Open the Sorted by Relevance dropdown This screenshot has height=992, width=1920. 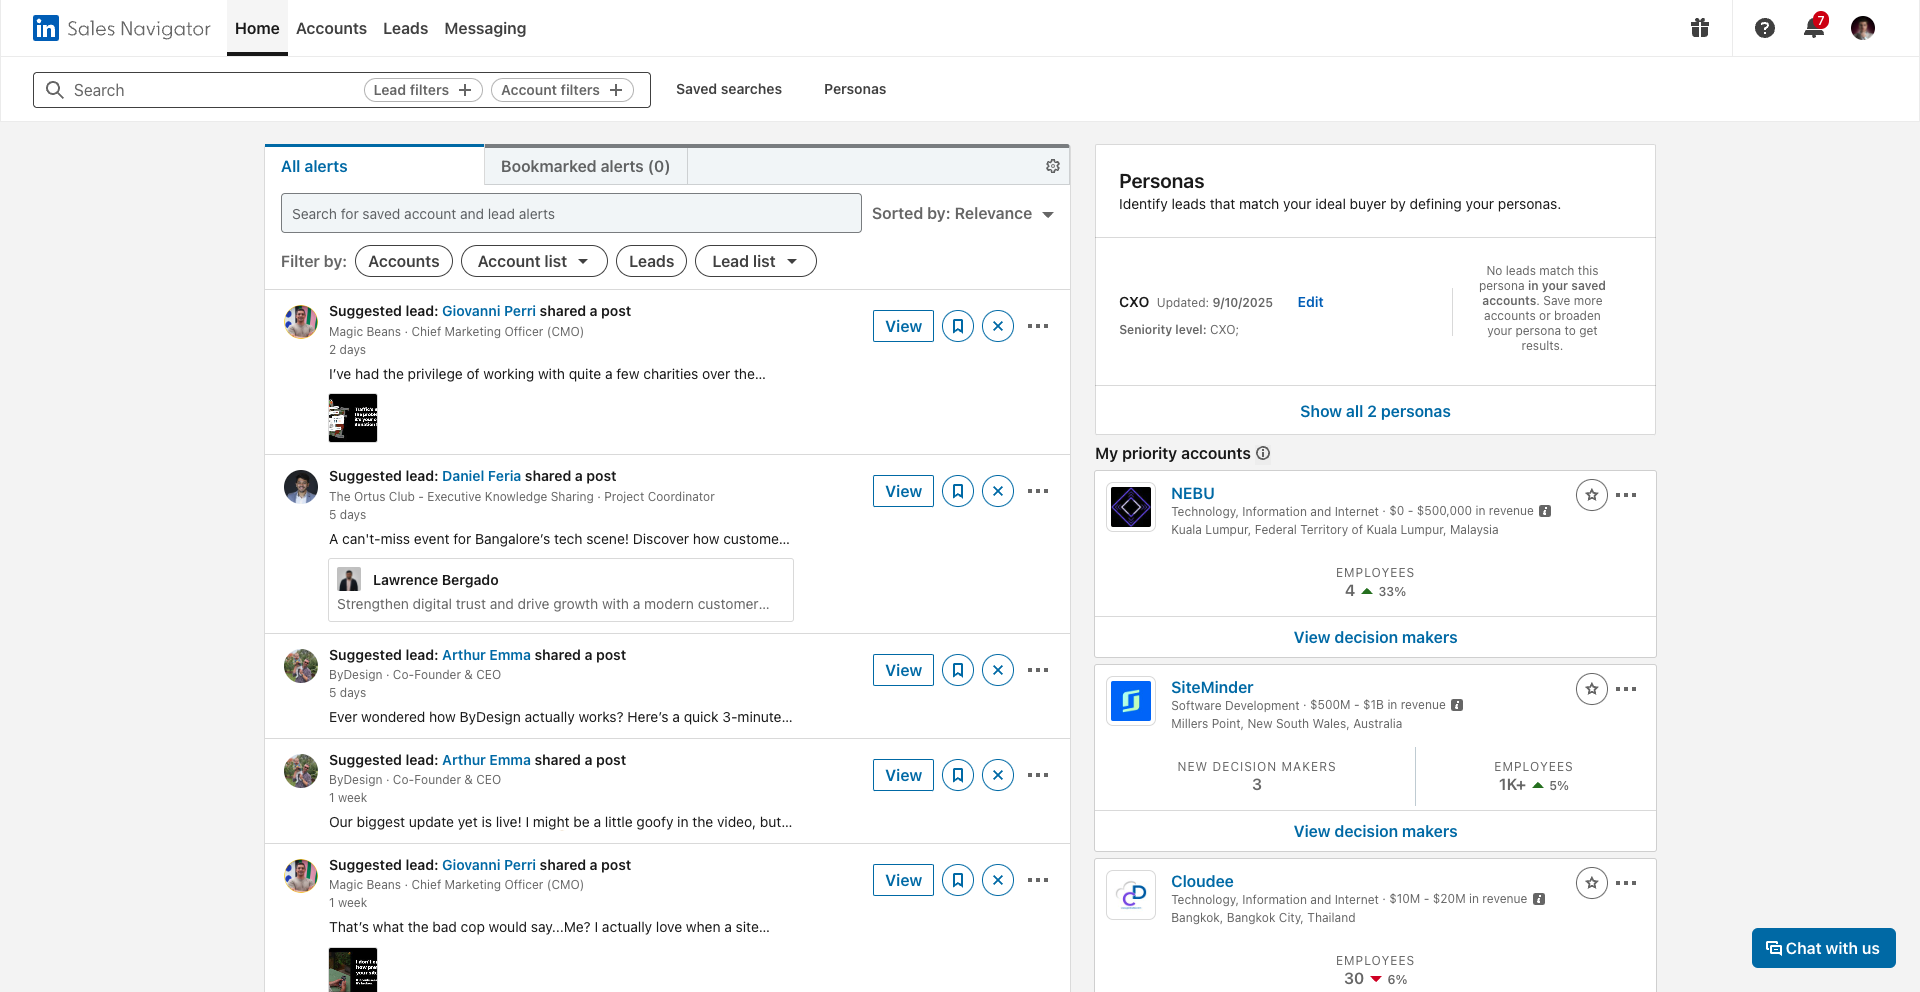click(962, 214)
